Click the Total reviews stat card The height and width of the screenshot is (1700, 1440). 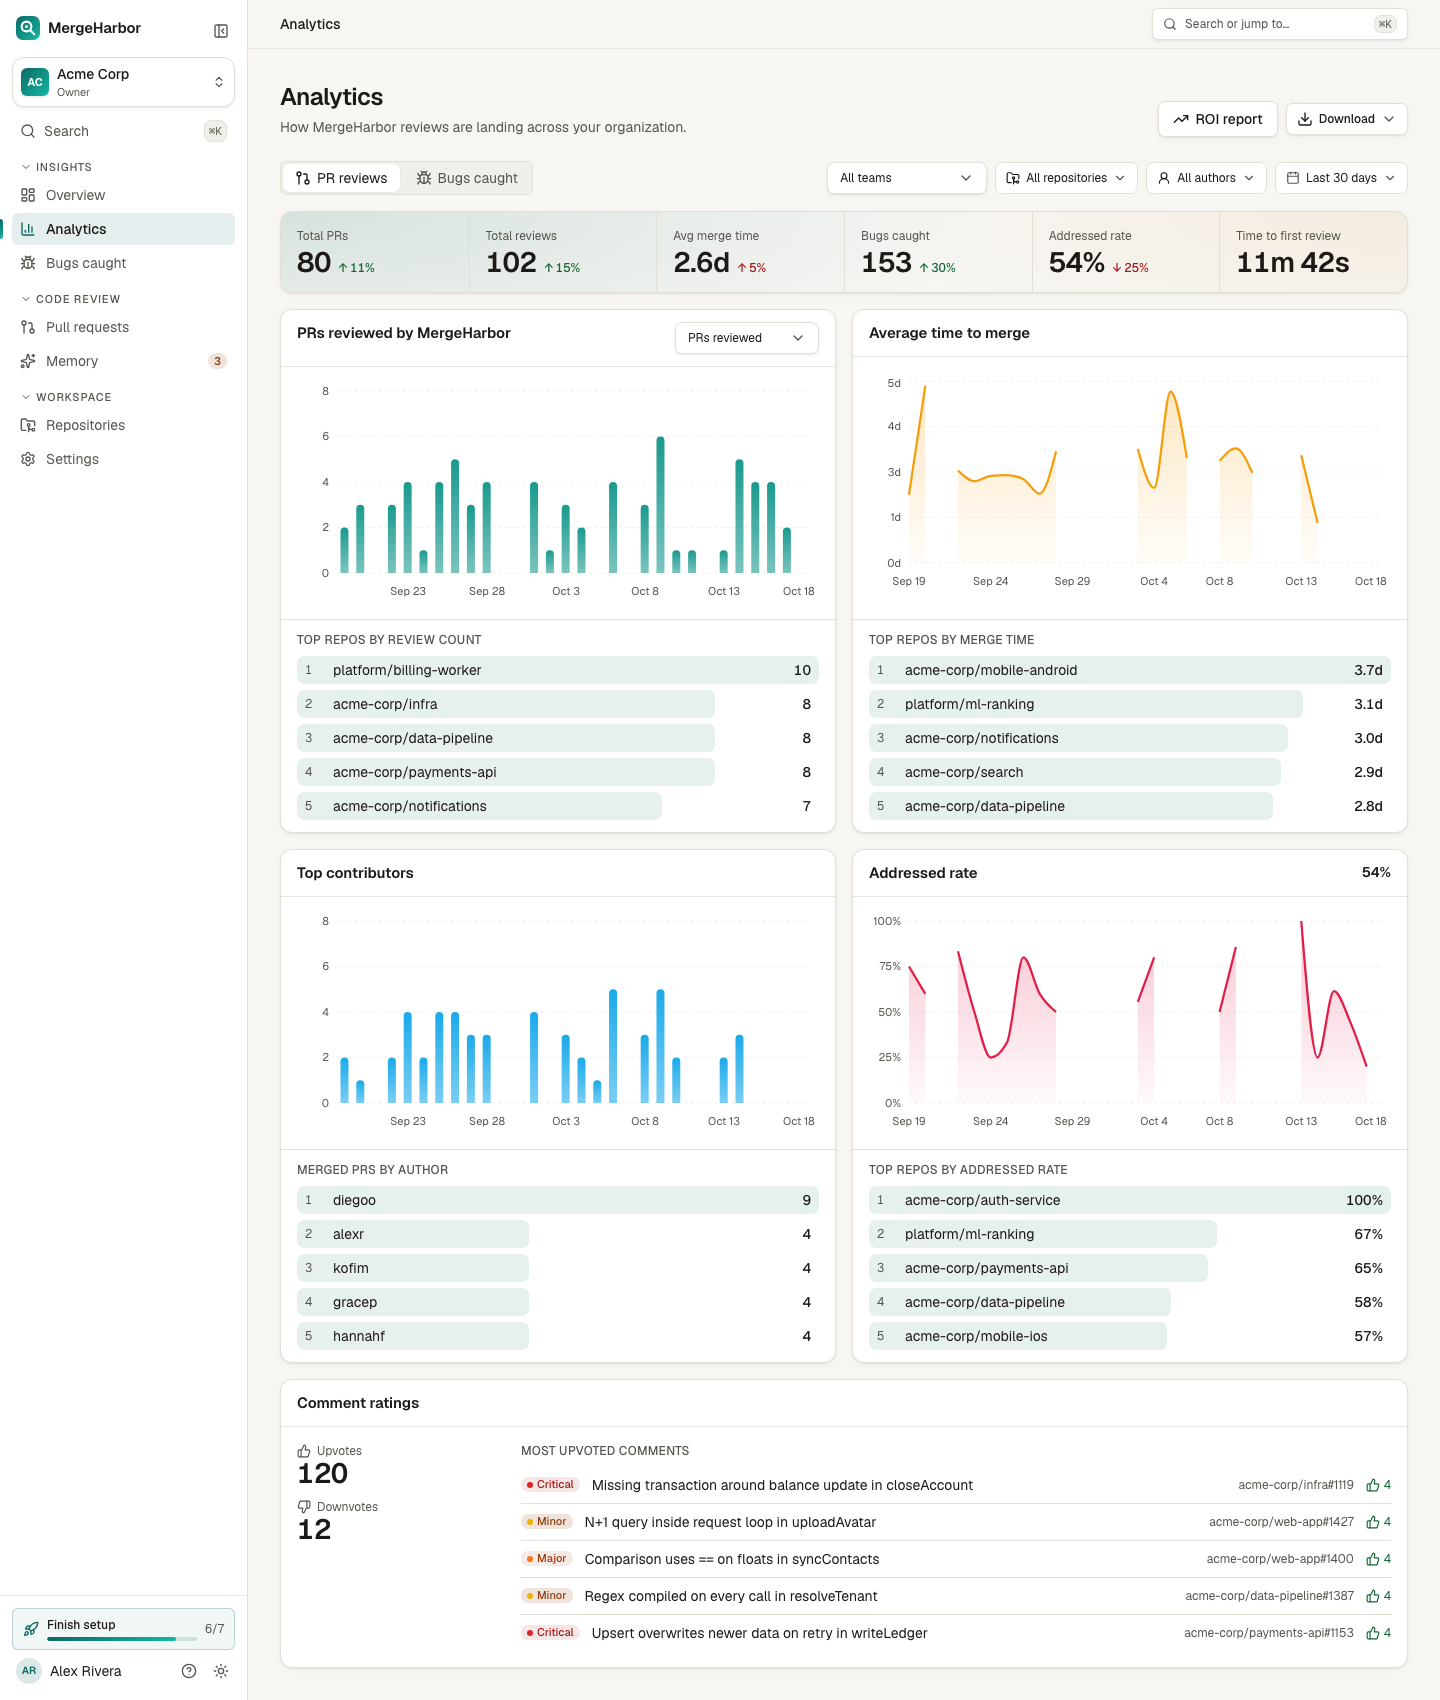(x=562, y=252)
